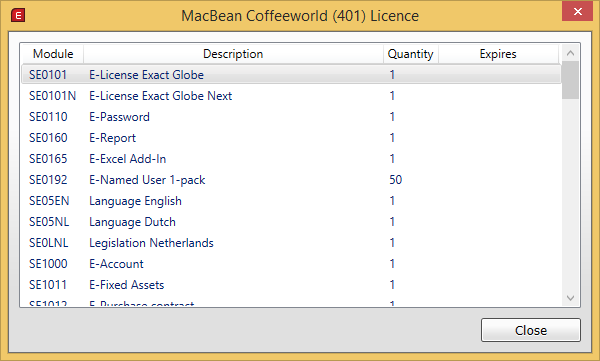Select the SE0101N Exact Globe Next row
Viewport: 600px width, 361px height.
coord(292,96)
